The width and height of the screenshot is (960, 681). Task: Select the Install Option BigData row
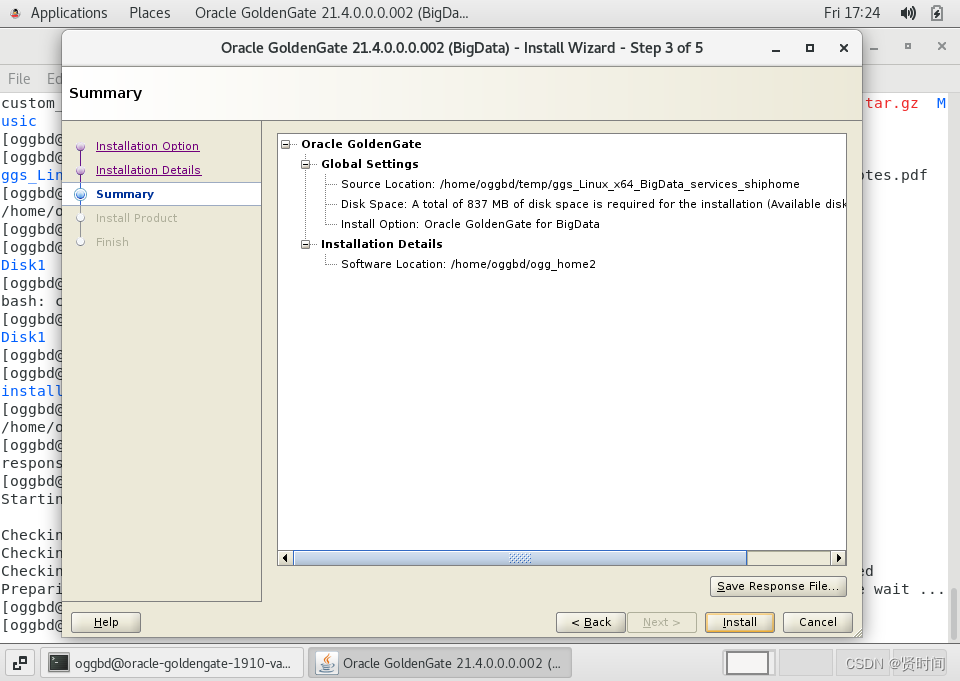coord(470,224)
